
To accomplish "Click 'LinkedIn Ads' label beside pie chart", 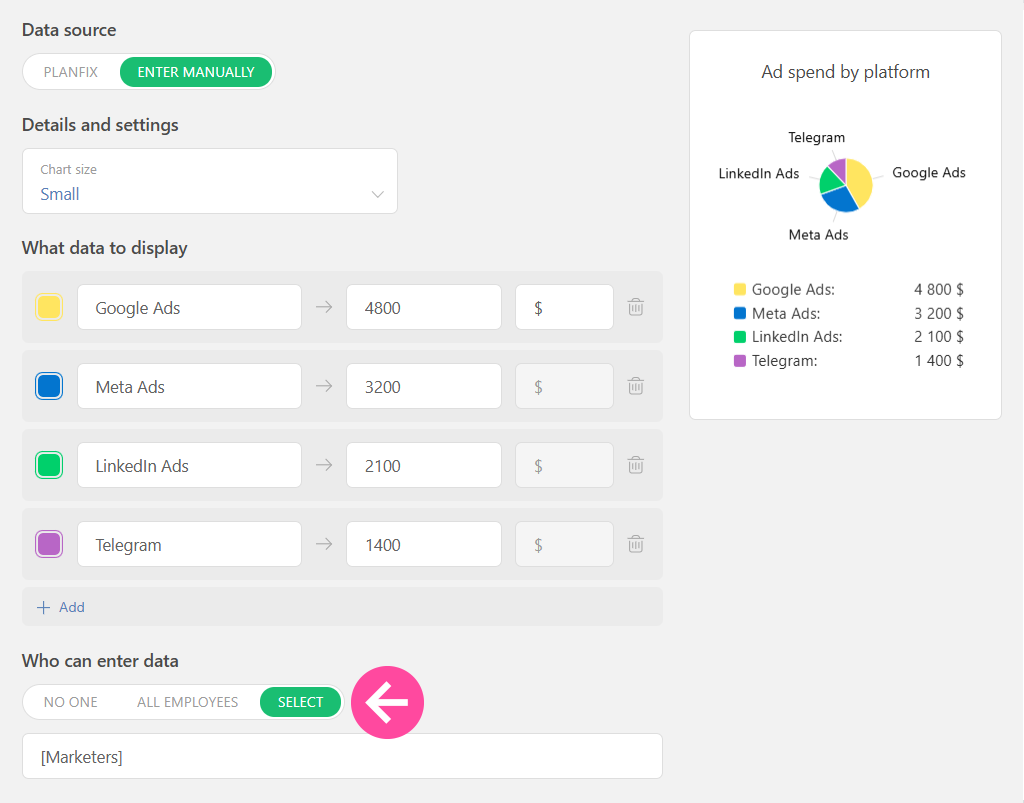I will [x=759, y=173].
